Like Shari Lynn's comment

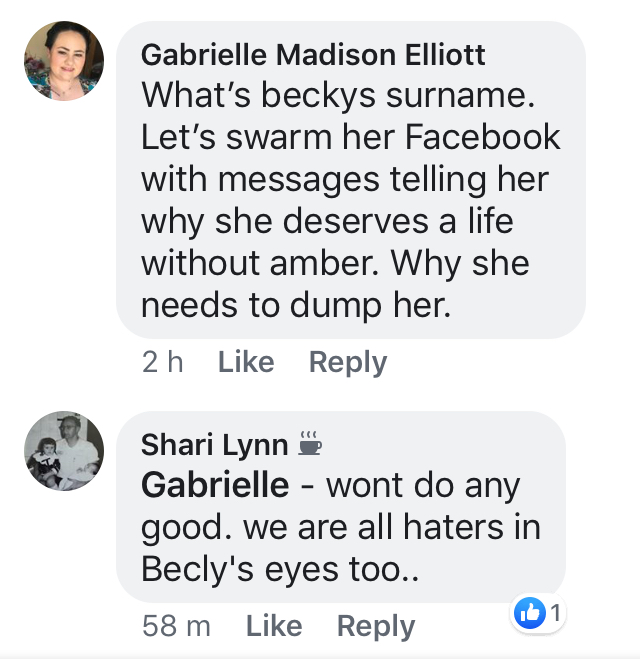click(274, 626)
